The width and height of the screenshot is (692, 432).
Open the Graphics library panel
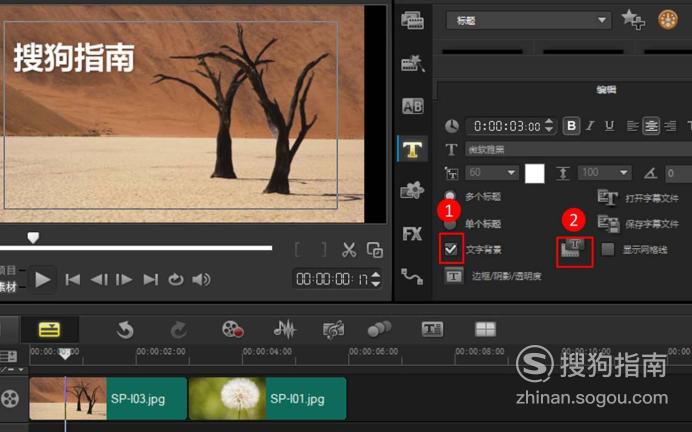point(412,191)
